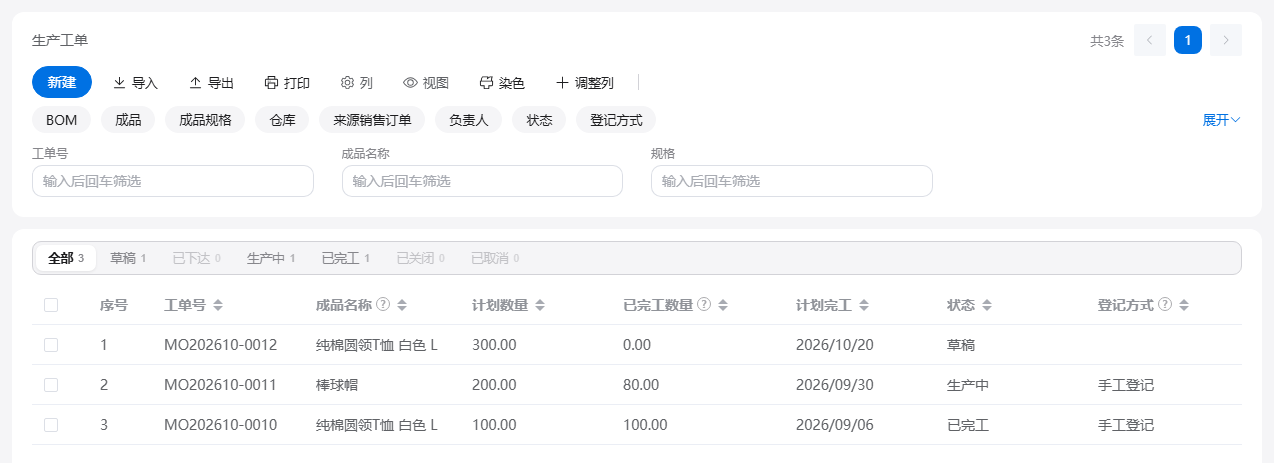Screen dimensions: 1274x463
Task: Focus the 成品名称 filter input
Action: point(482,181)
